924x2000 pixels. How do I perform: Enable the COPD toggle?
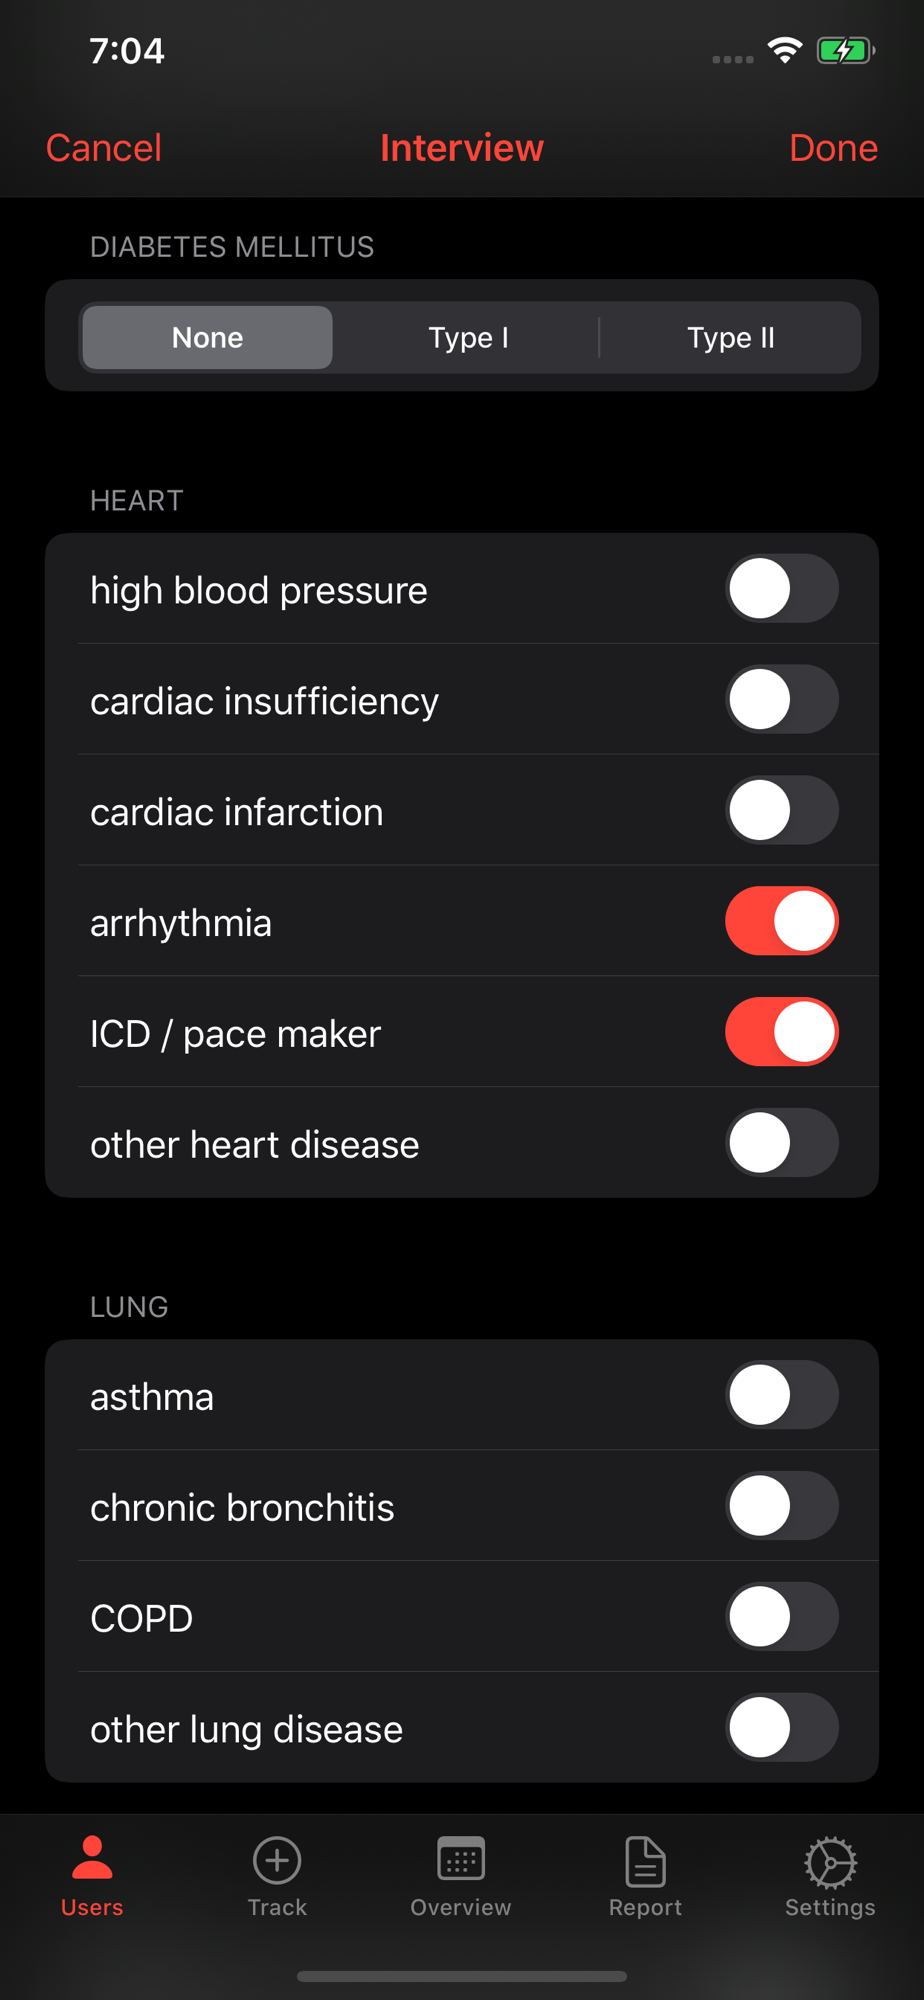coord(782,1617)
